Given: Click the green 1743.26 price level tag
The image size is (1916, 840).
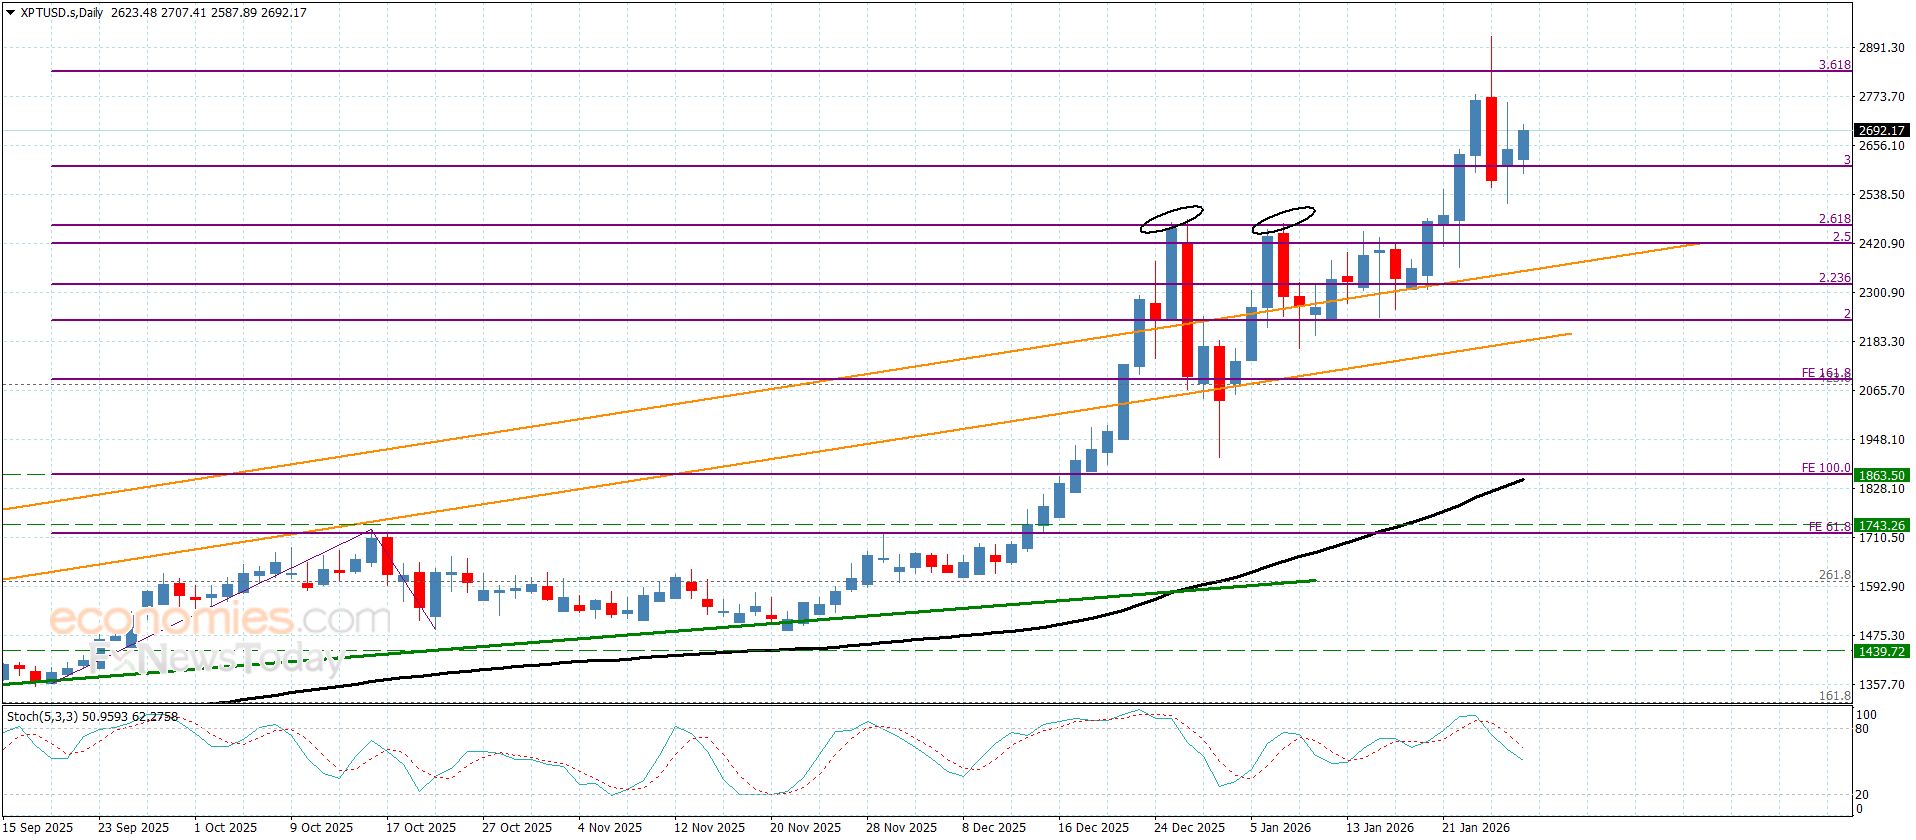Looking at the screenshot, I should tap(1880, 525).
